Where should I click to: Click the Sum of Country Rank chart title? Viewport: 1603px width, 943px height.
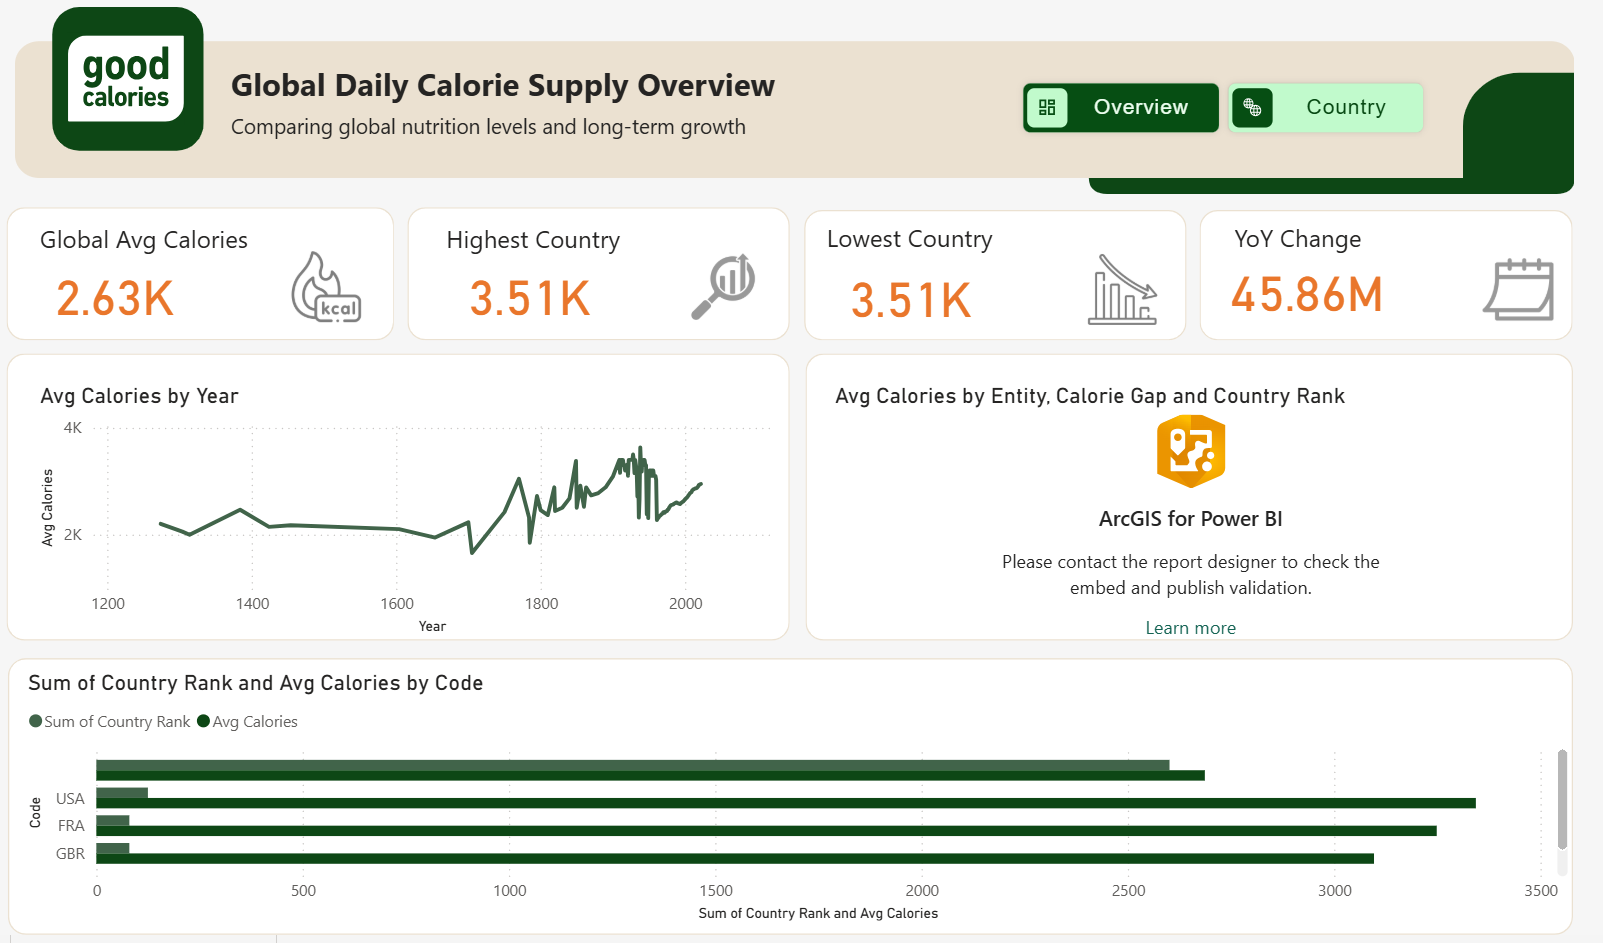click(256, 683)
